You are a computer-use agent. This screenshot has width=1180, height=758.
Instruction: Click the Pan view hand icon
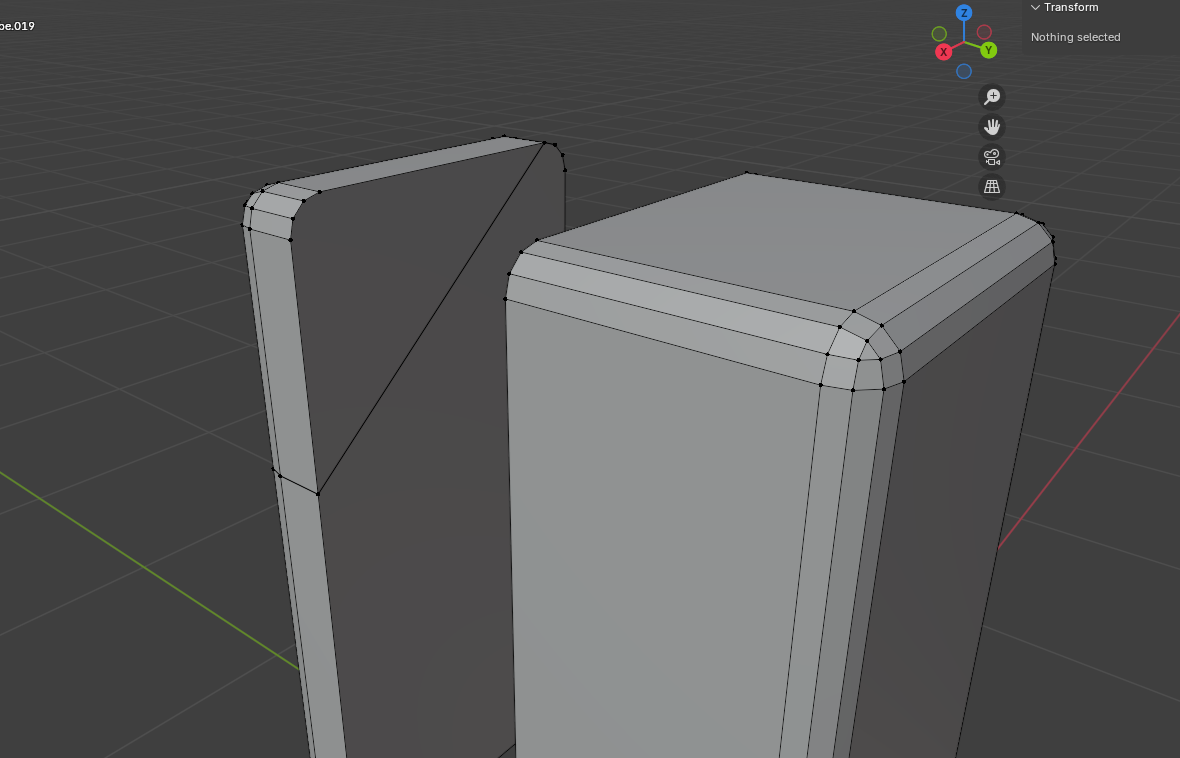992,126
